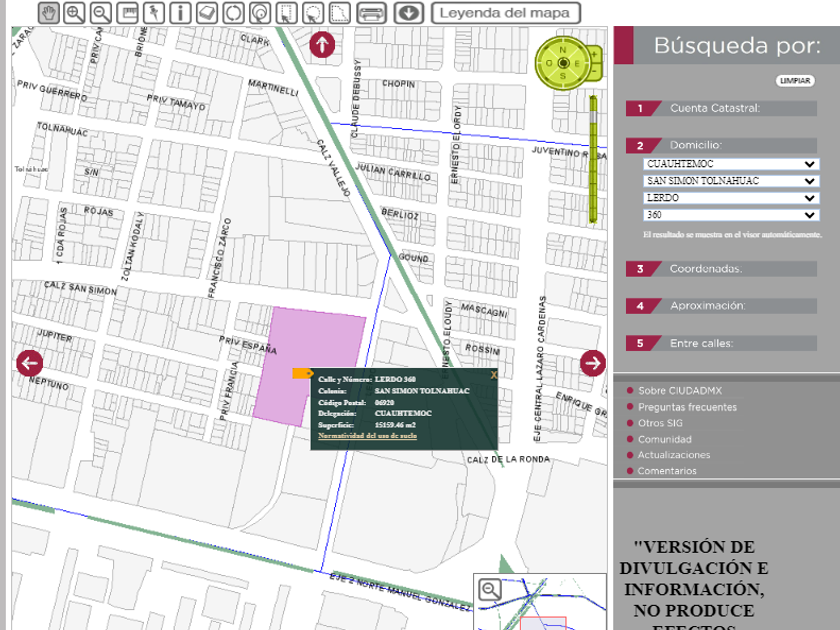Select the info identify tool

tap(180, 13)
